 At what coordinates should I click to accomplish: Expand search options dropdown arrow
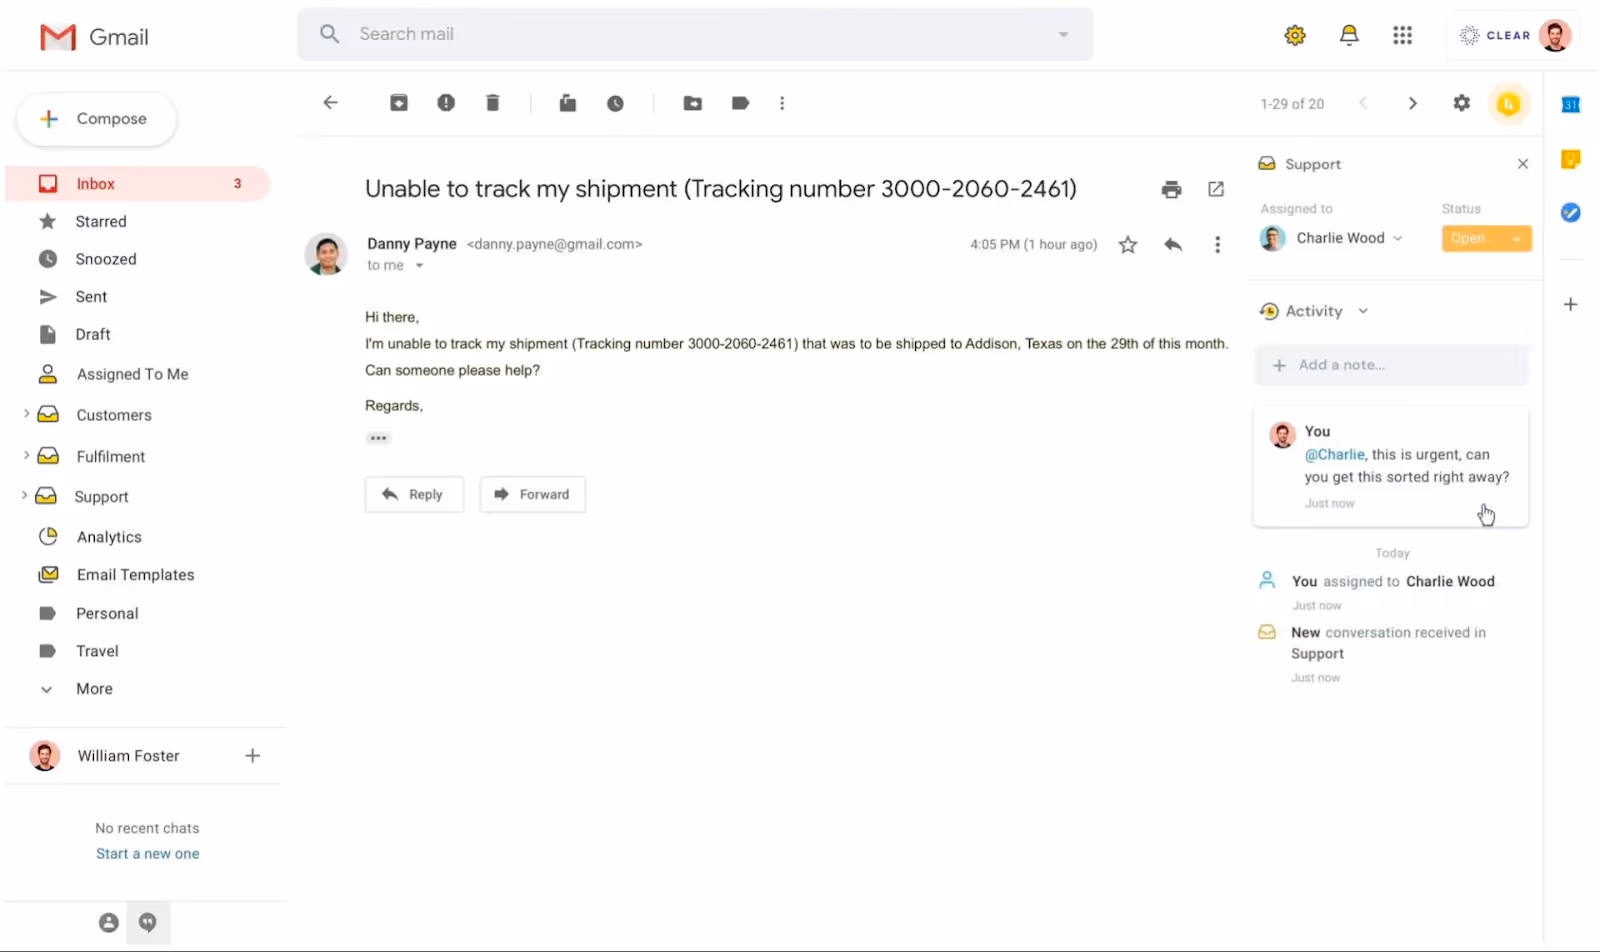coord(1063,34)
